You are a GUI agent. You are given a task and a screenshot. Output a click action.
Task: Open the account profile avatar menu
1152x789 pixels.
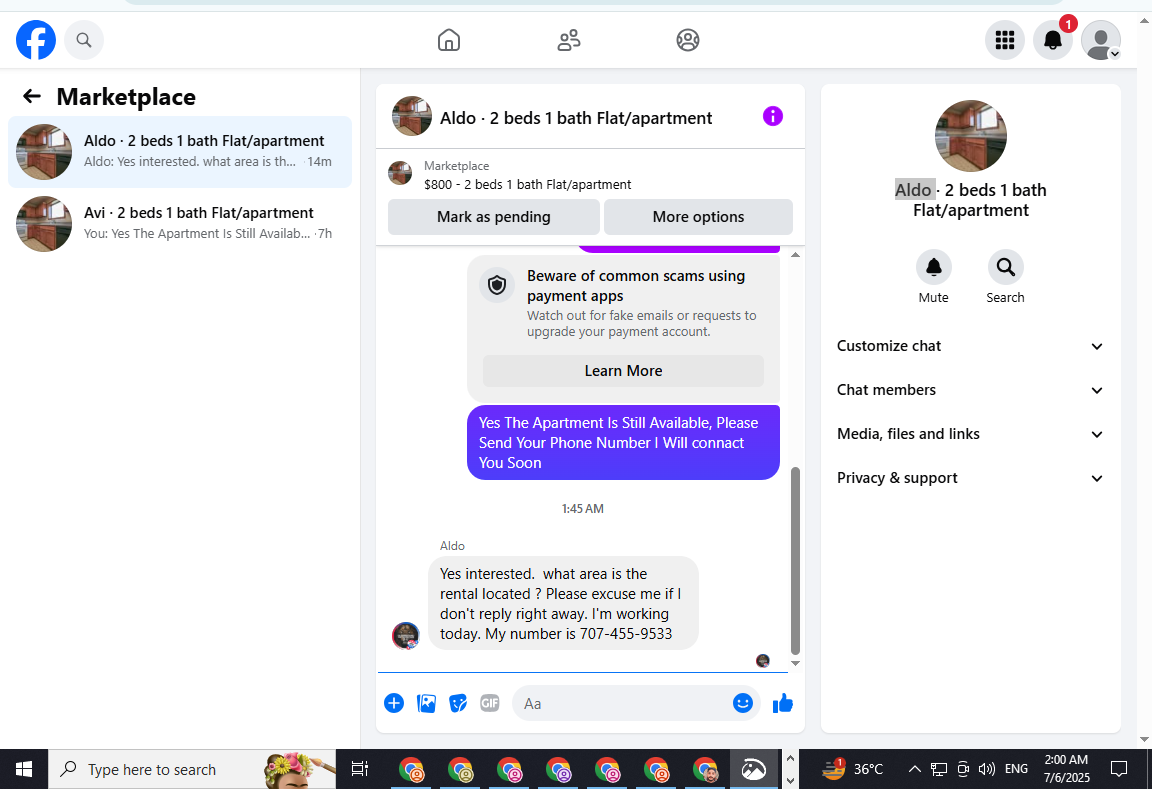coord(1101,40)
